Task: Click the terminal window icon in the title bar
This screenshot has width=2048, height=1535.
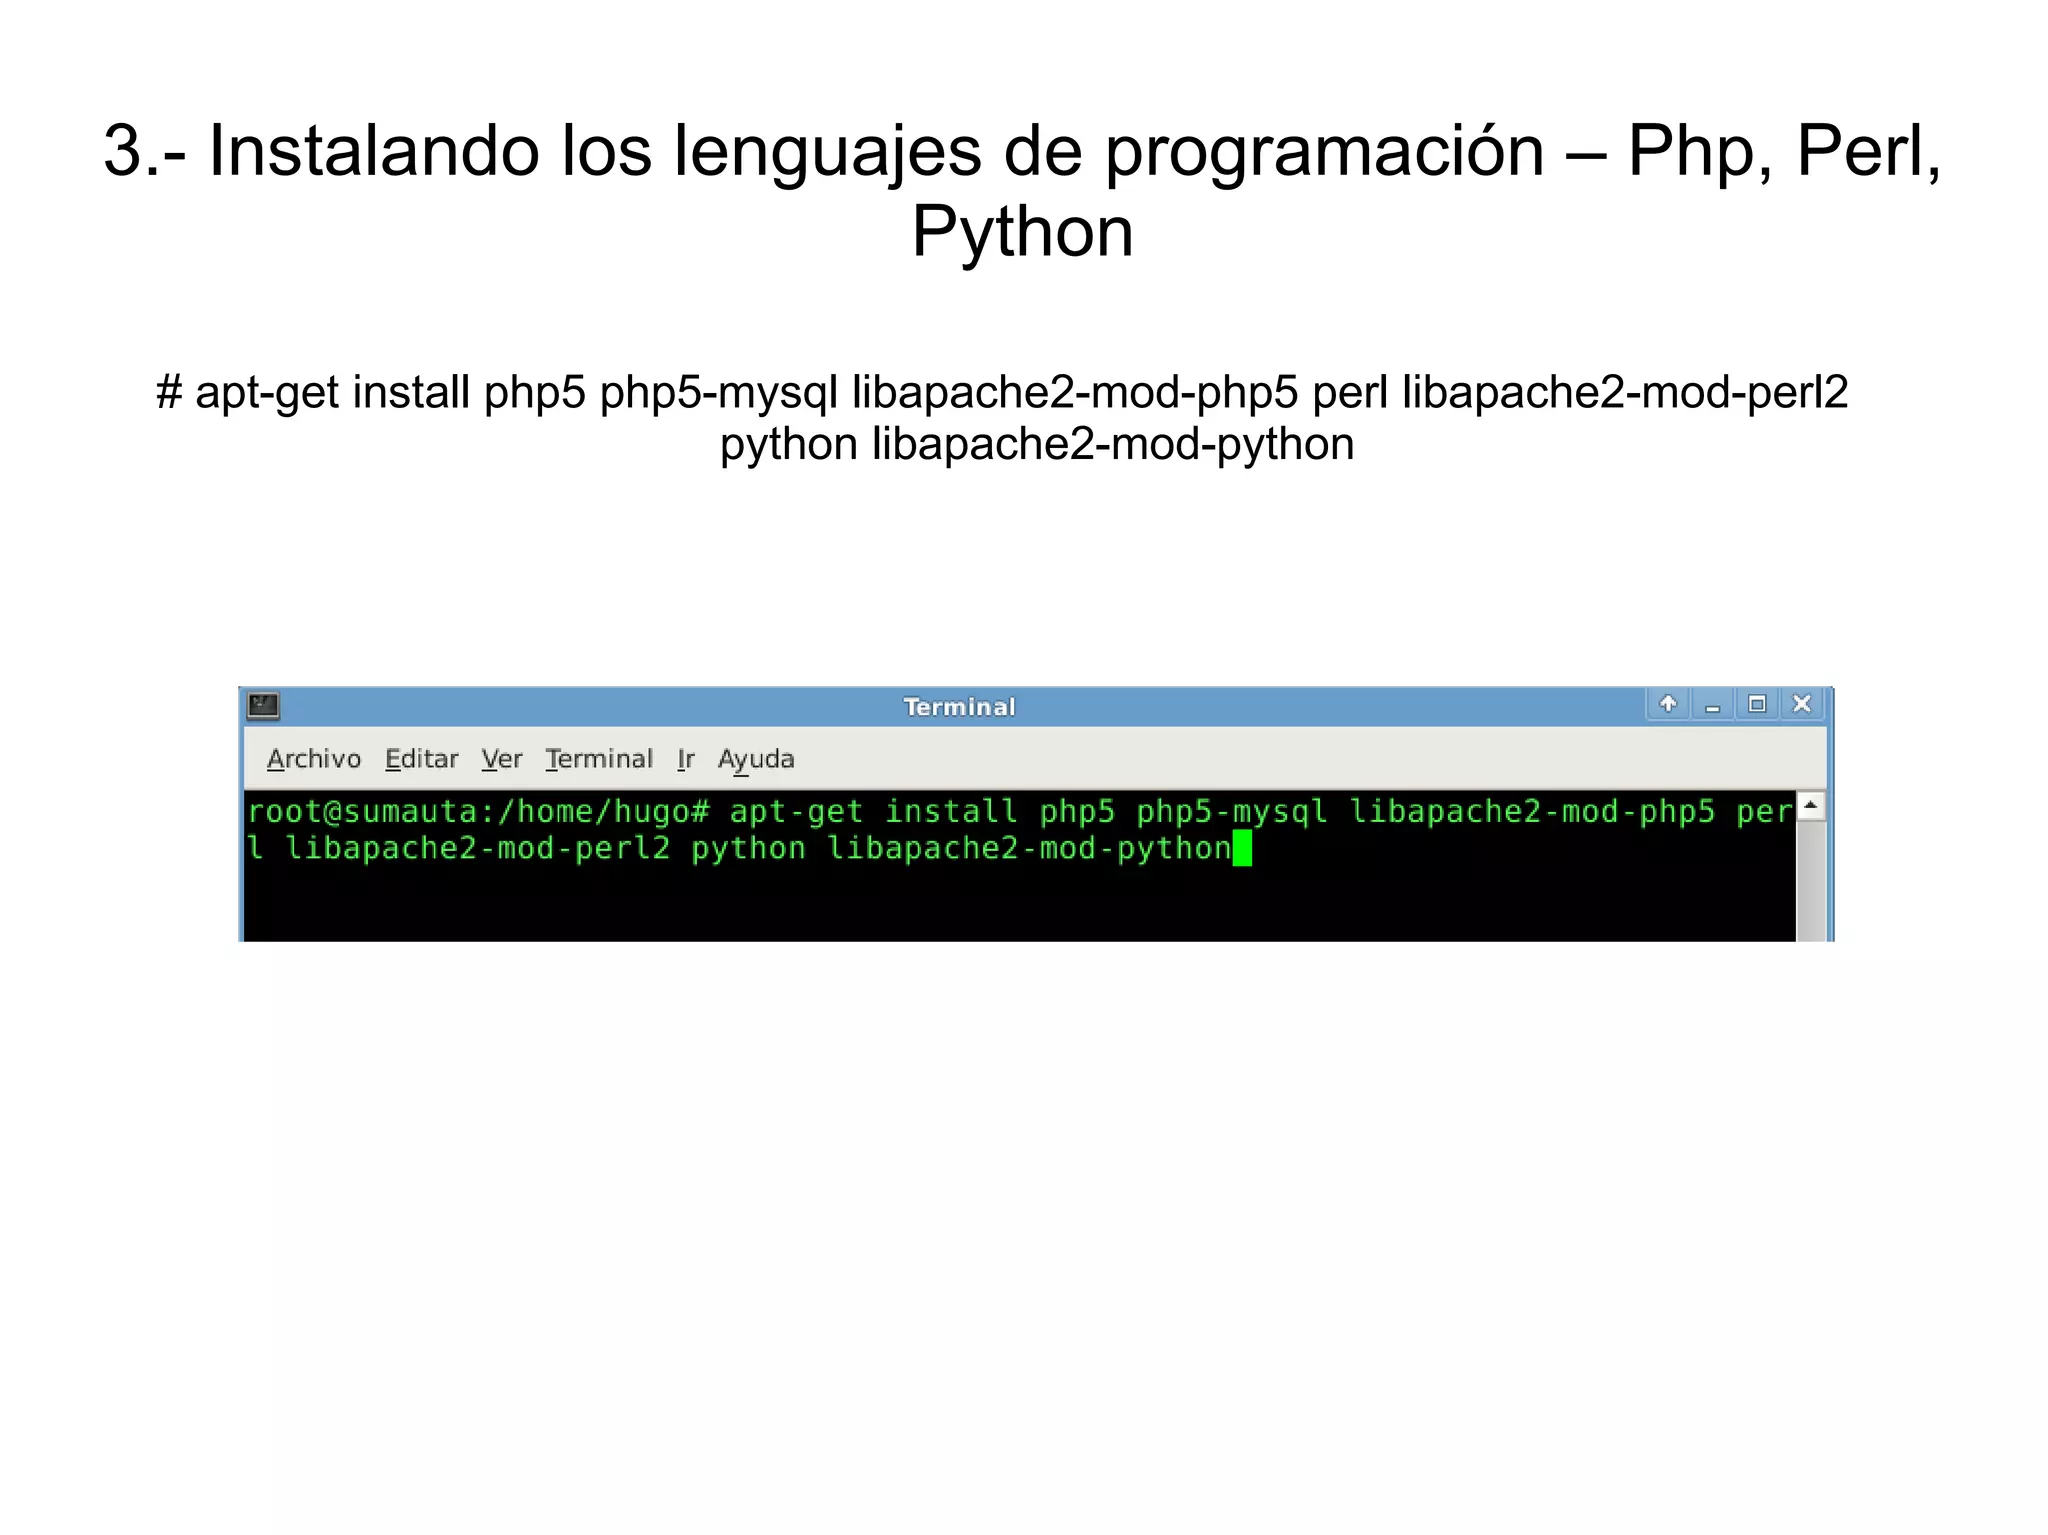Action: pos(264,706)
